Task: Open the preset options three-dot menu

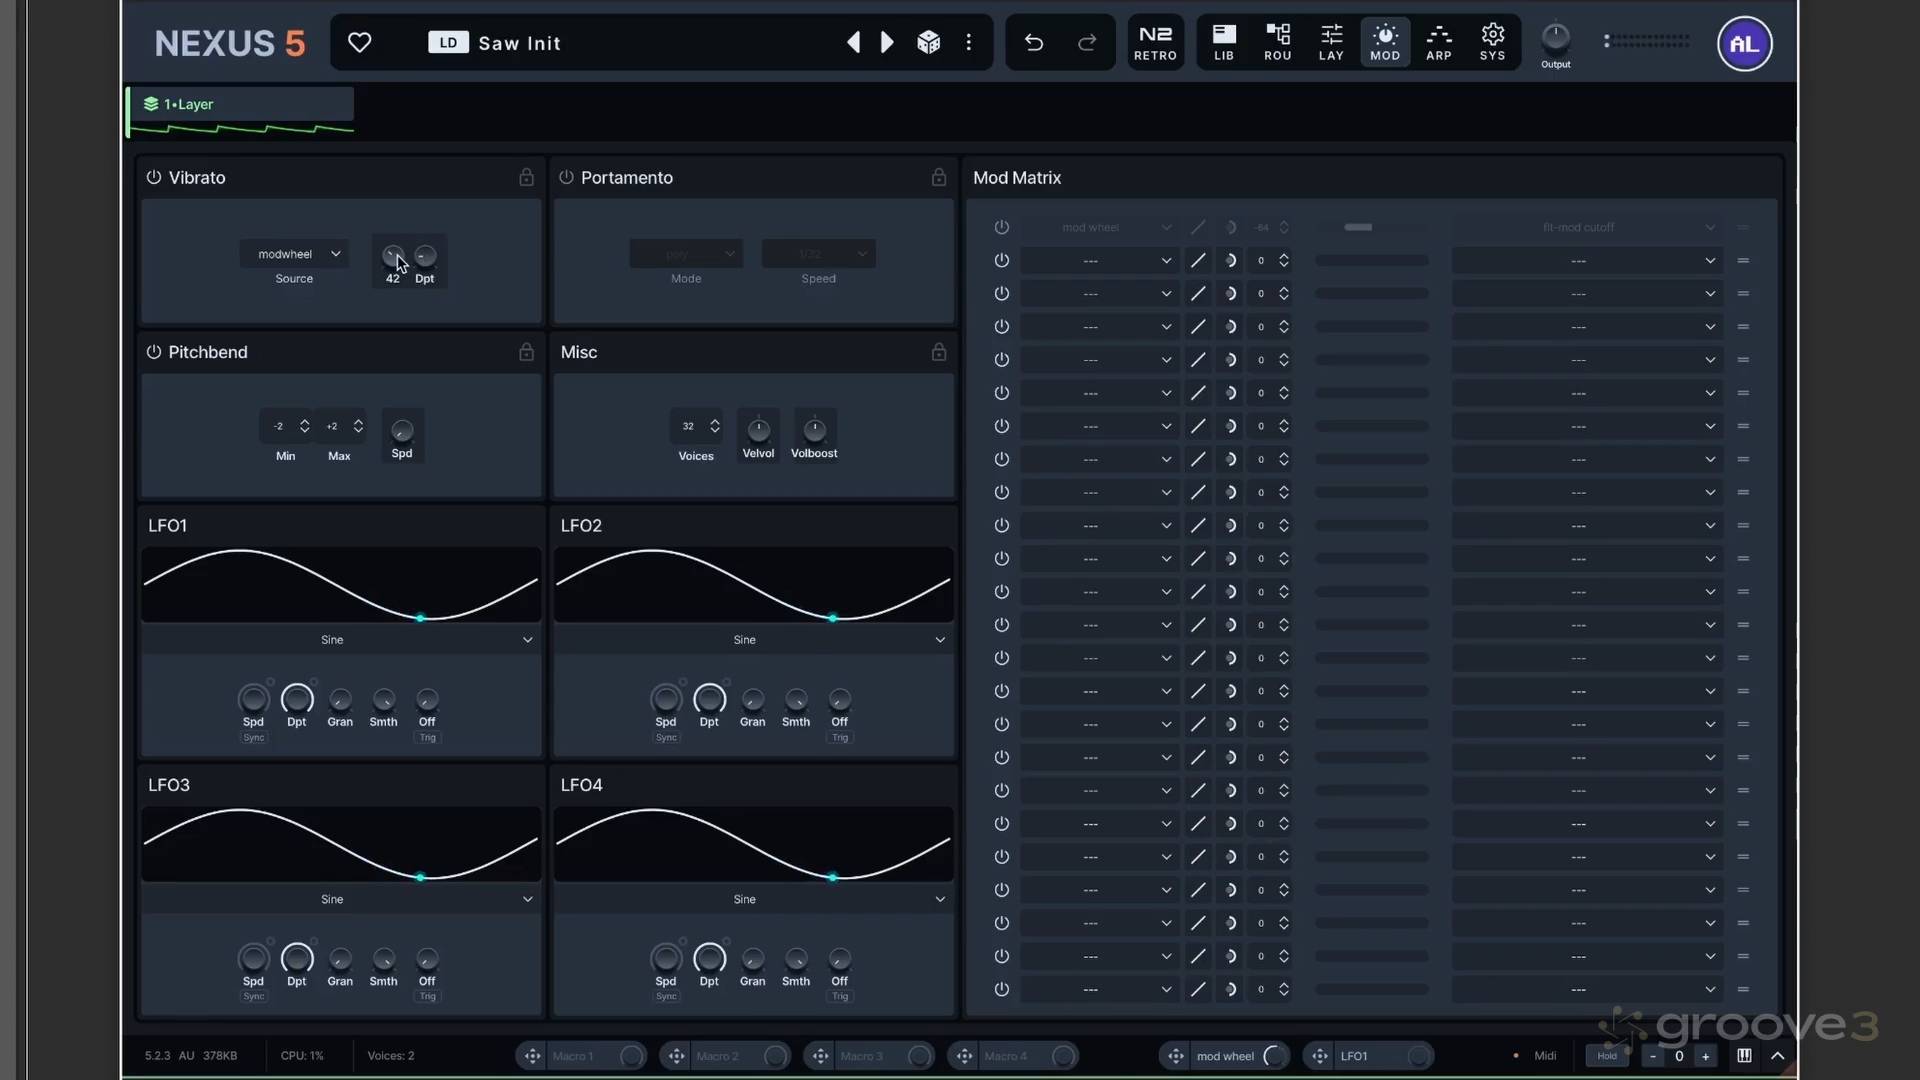Action: [969, 42]
